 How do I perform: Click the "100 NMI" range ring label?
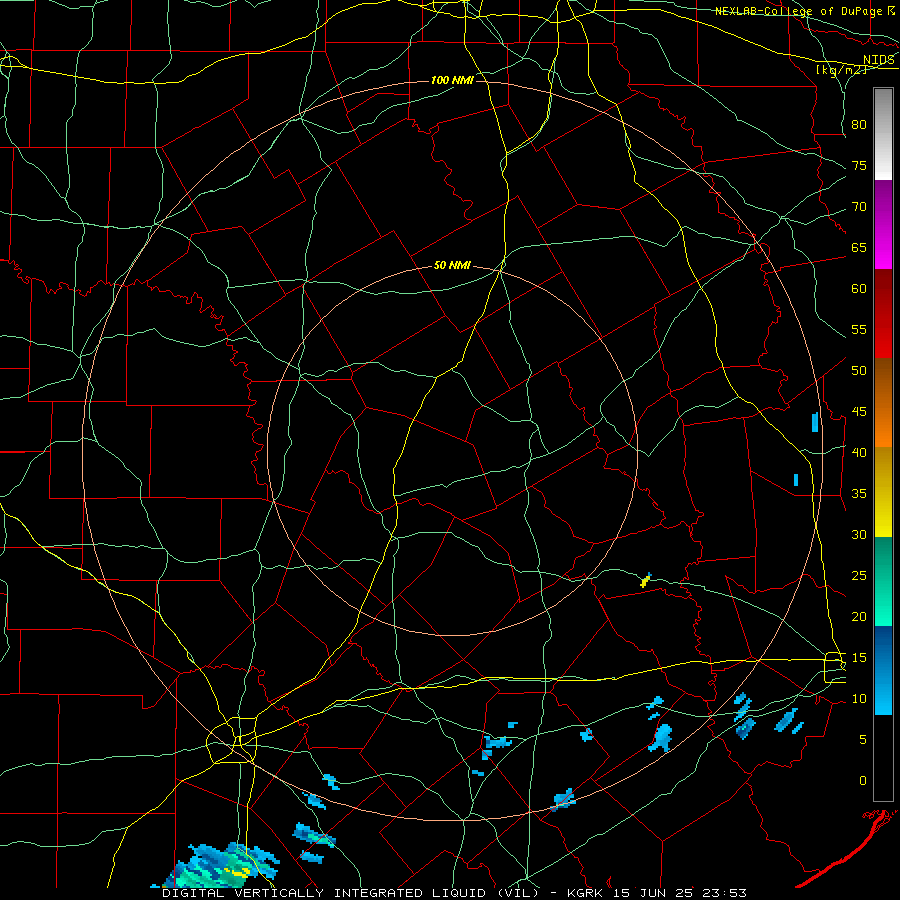tap(452, 80)
